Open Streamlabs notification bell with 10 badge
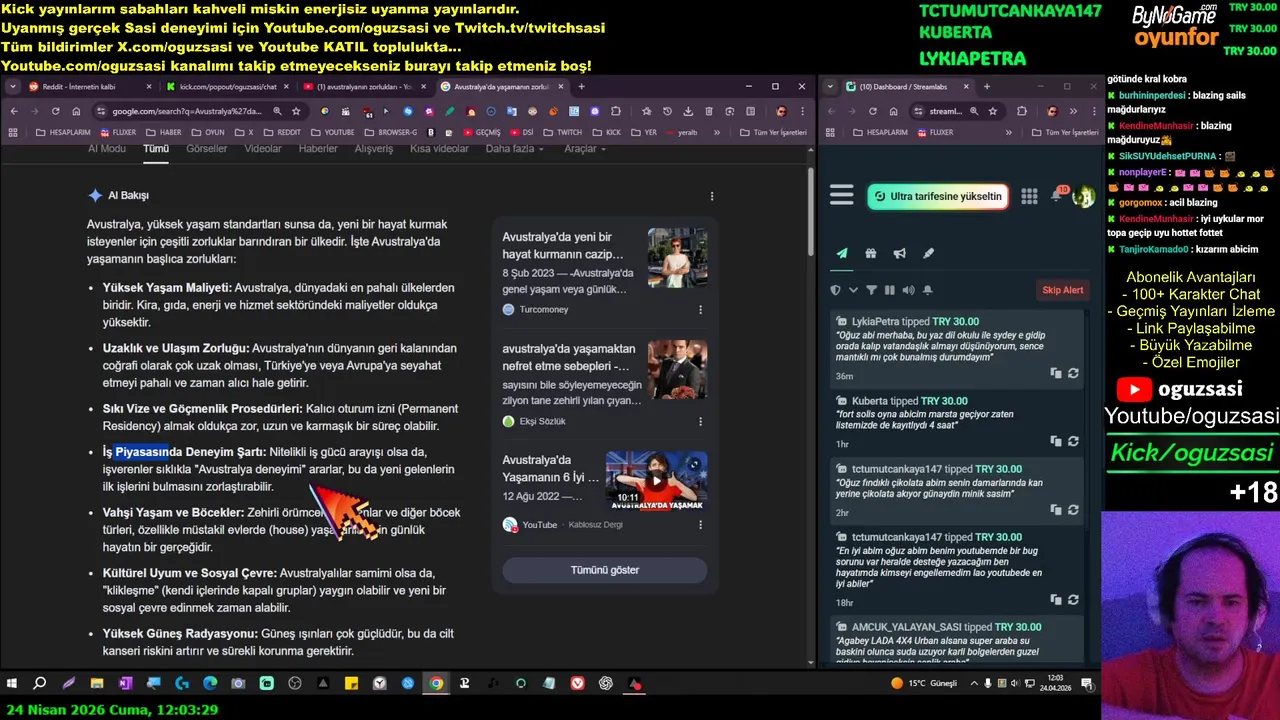The image size is (1280, 720). tap(1057, 195)
